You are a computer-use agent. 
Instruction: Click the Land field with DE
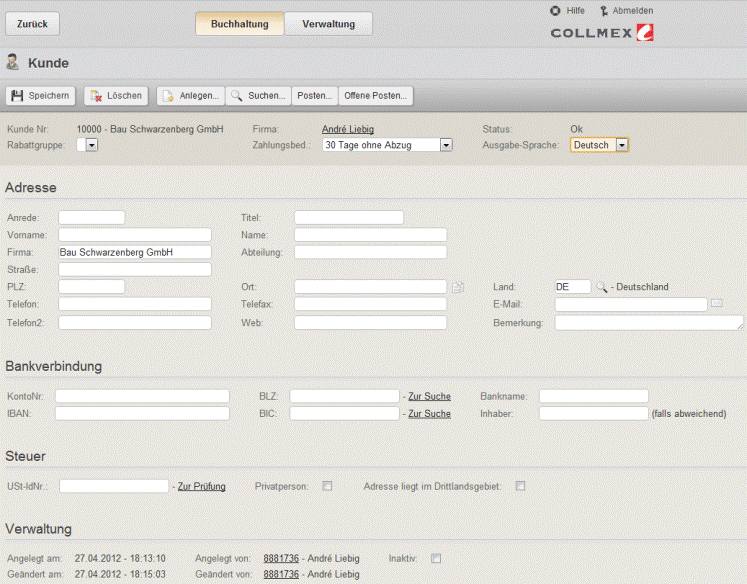[x=573, y=287]
